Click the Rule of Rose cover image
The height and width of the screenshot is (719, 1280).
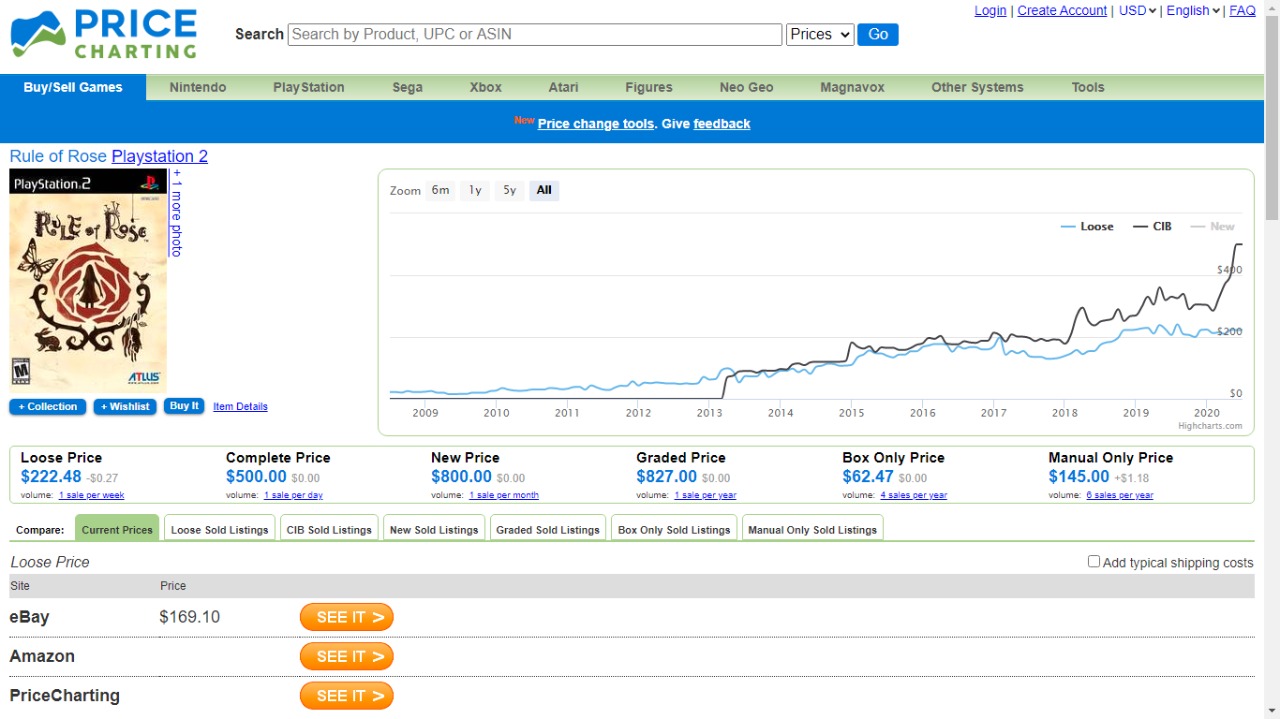click(88, 280)
